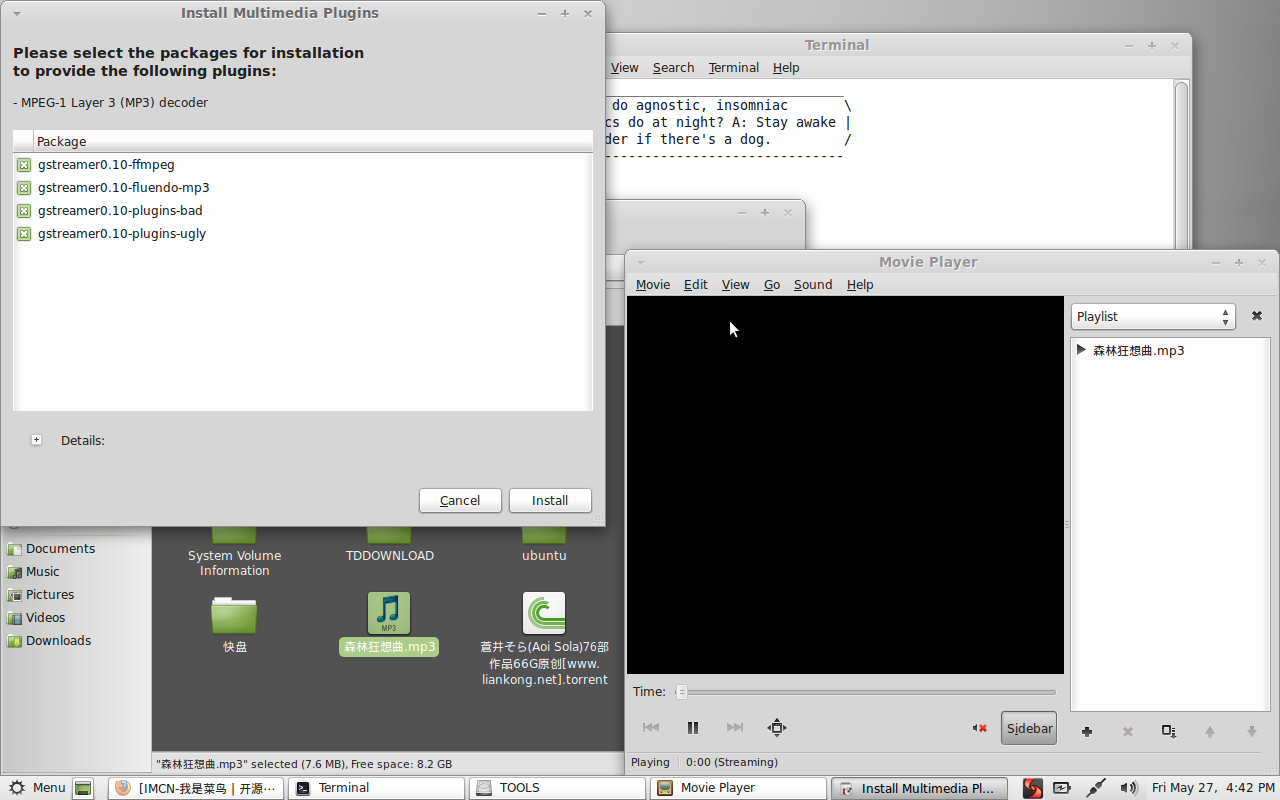Save the current playlist
Image resolution: width=1280 pixels, height=800 pixels.
pos(1168,732)
